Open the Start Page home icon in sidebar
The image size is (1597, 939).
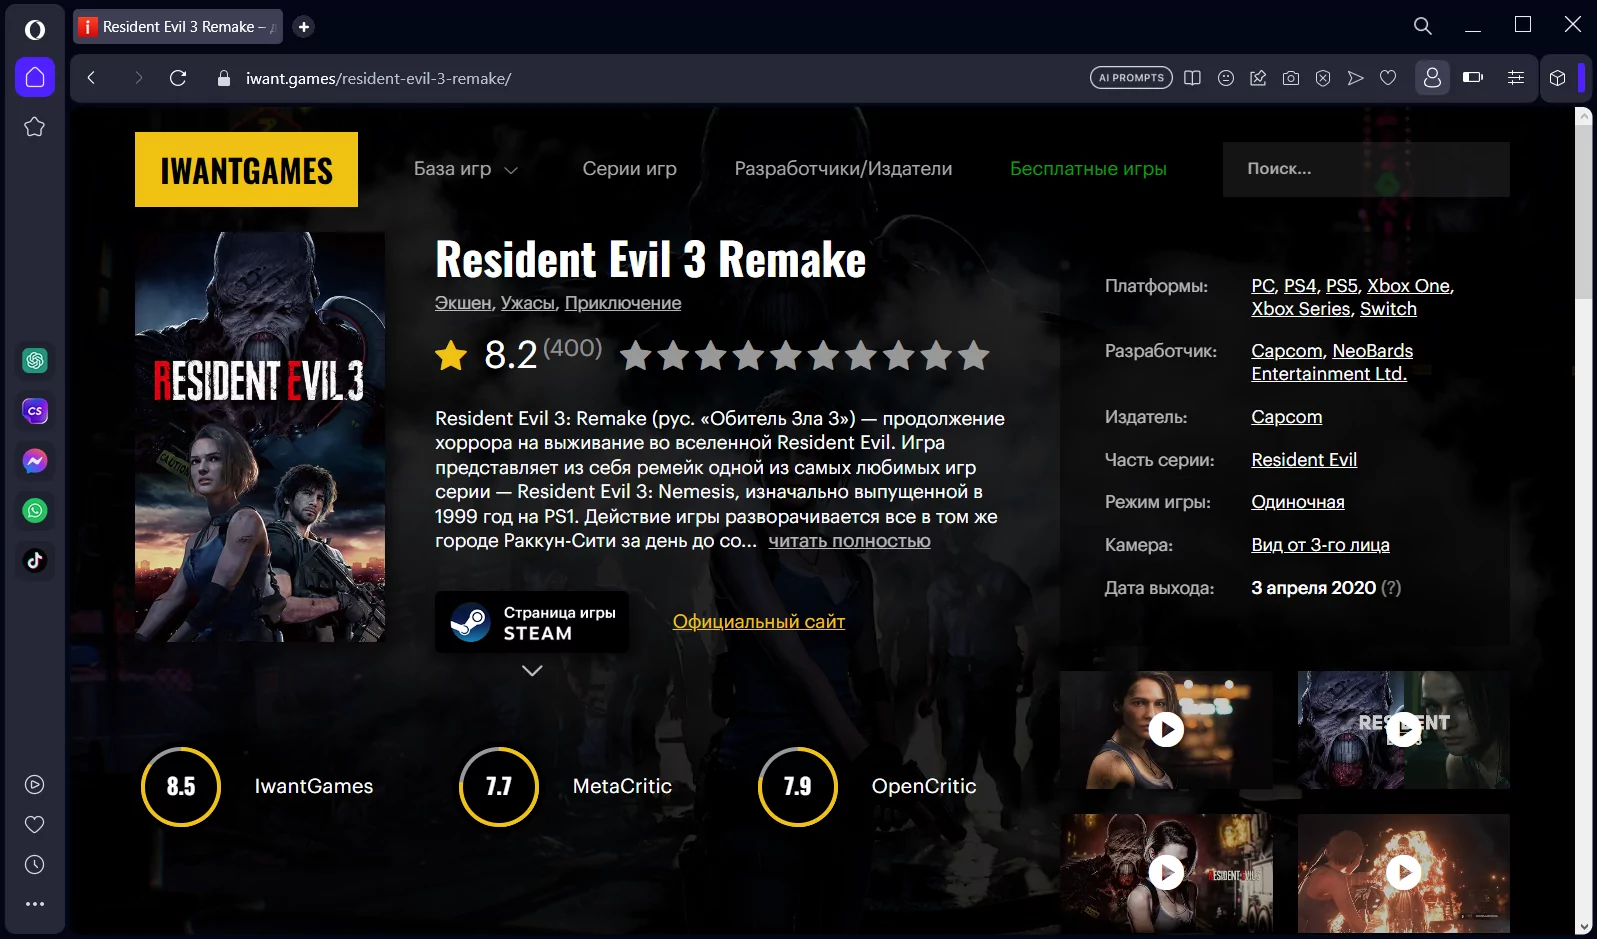click(35, 77)
